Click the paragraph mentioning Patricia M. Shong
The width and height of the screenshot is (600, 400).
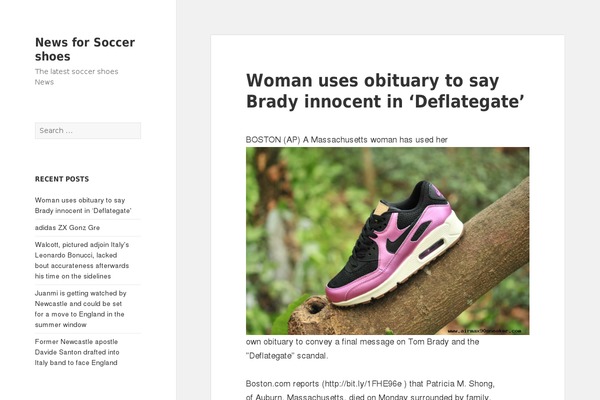click(x=370, y=390)
